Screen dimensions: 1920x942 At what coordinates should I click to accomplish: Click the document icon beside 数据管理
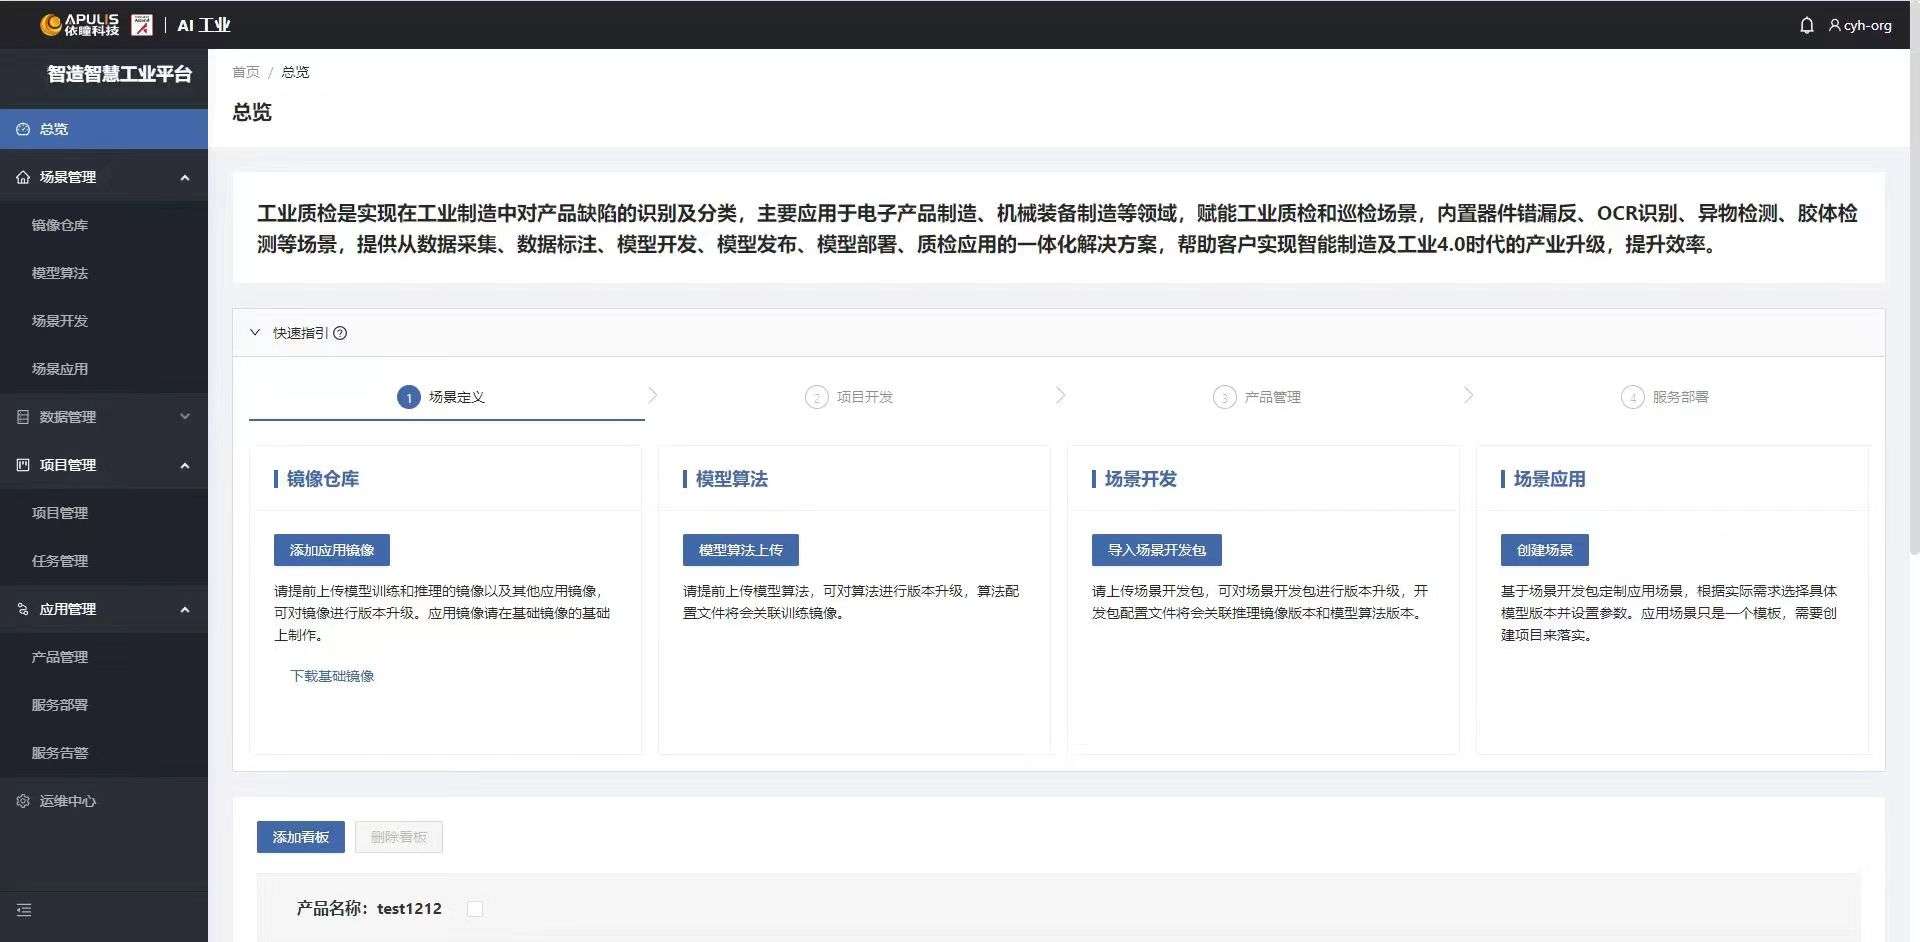[23, 417]
